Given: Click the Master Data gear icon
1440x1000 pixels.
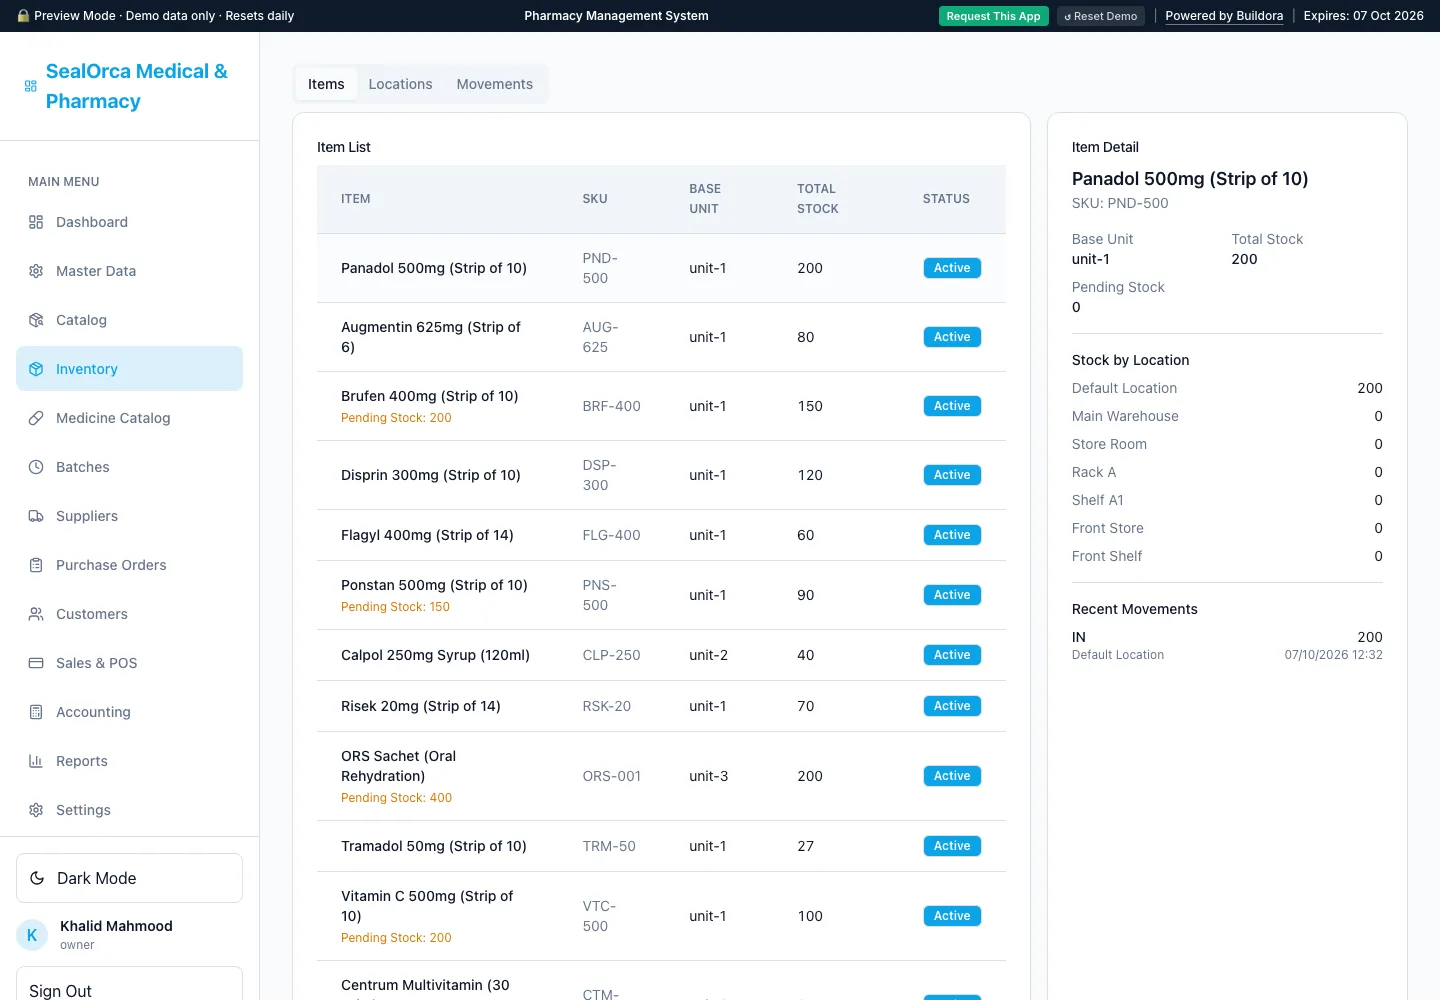Looking at the screenshot, I should pos(36,271).
